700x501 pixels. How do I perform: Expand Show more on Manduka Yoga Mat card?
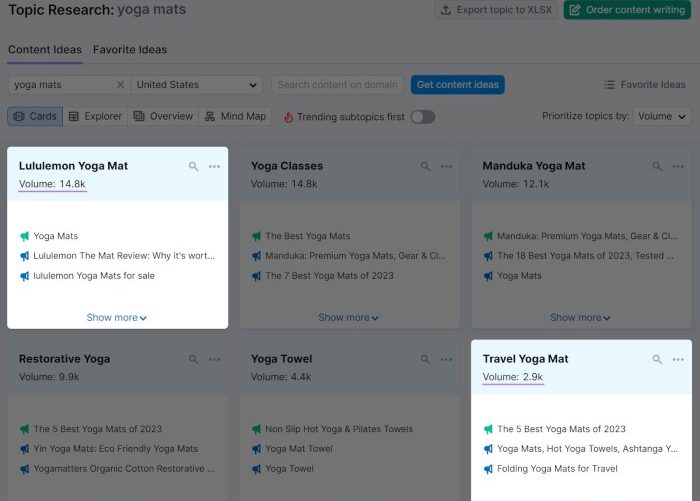click(x=580, y=317)
